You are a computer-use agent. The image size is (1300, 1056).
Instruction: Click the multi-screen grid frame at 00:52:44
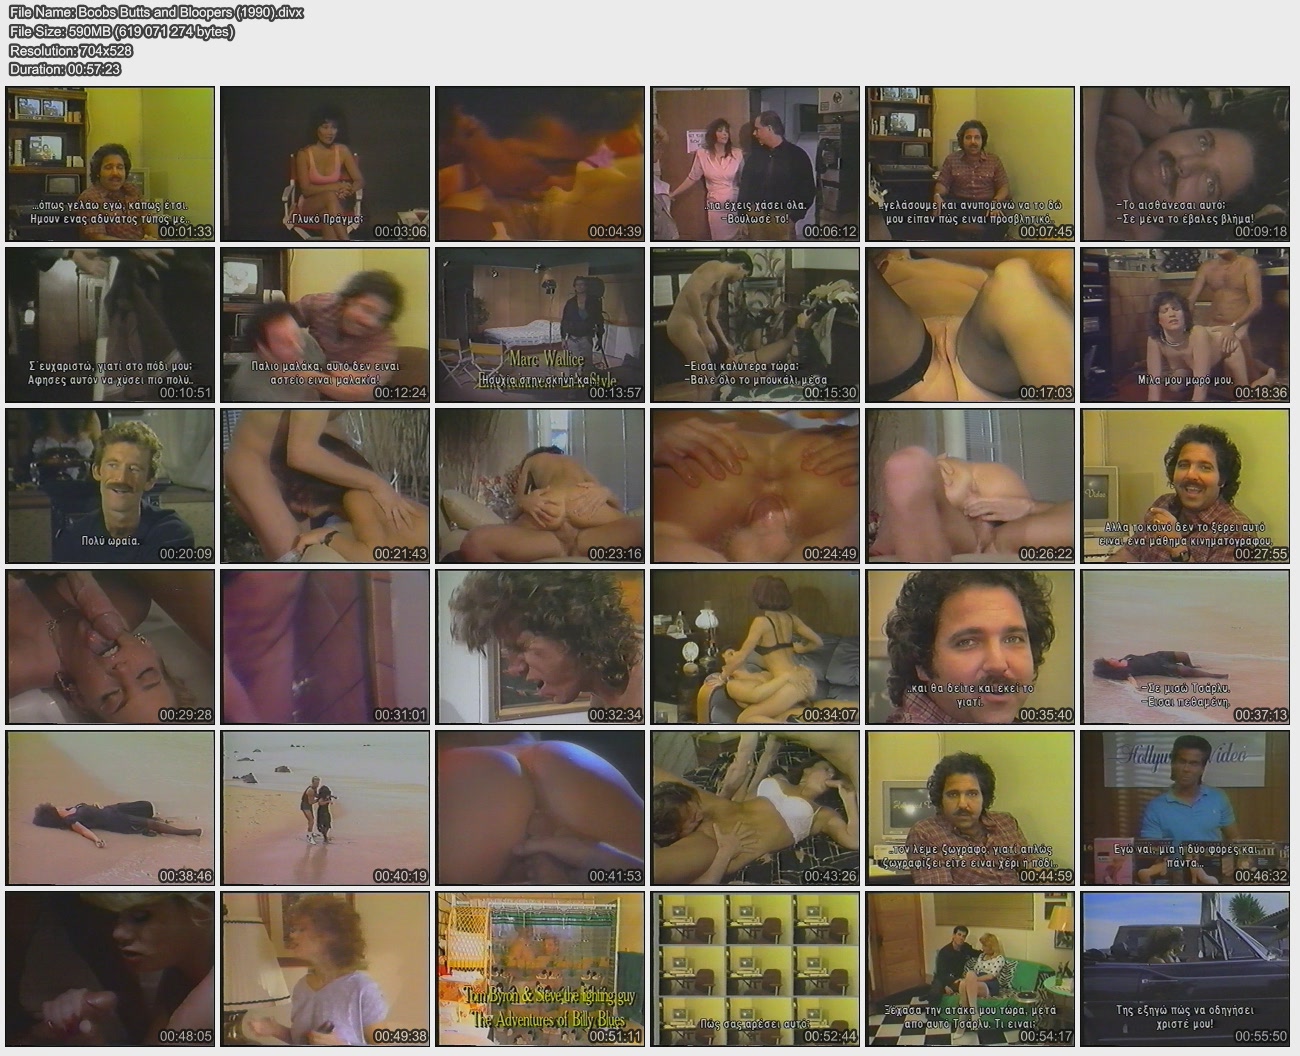pyautogui.click(x=755, y=970)
